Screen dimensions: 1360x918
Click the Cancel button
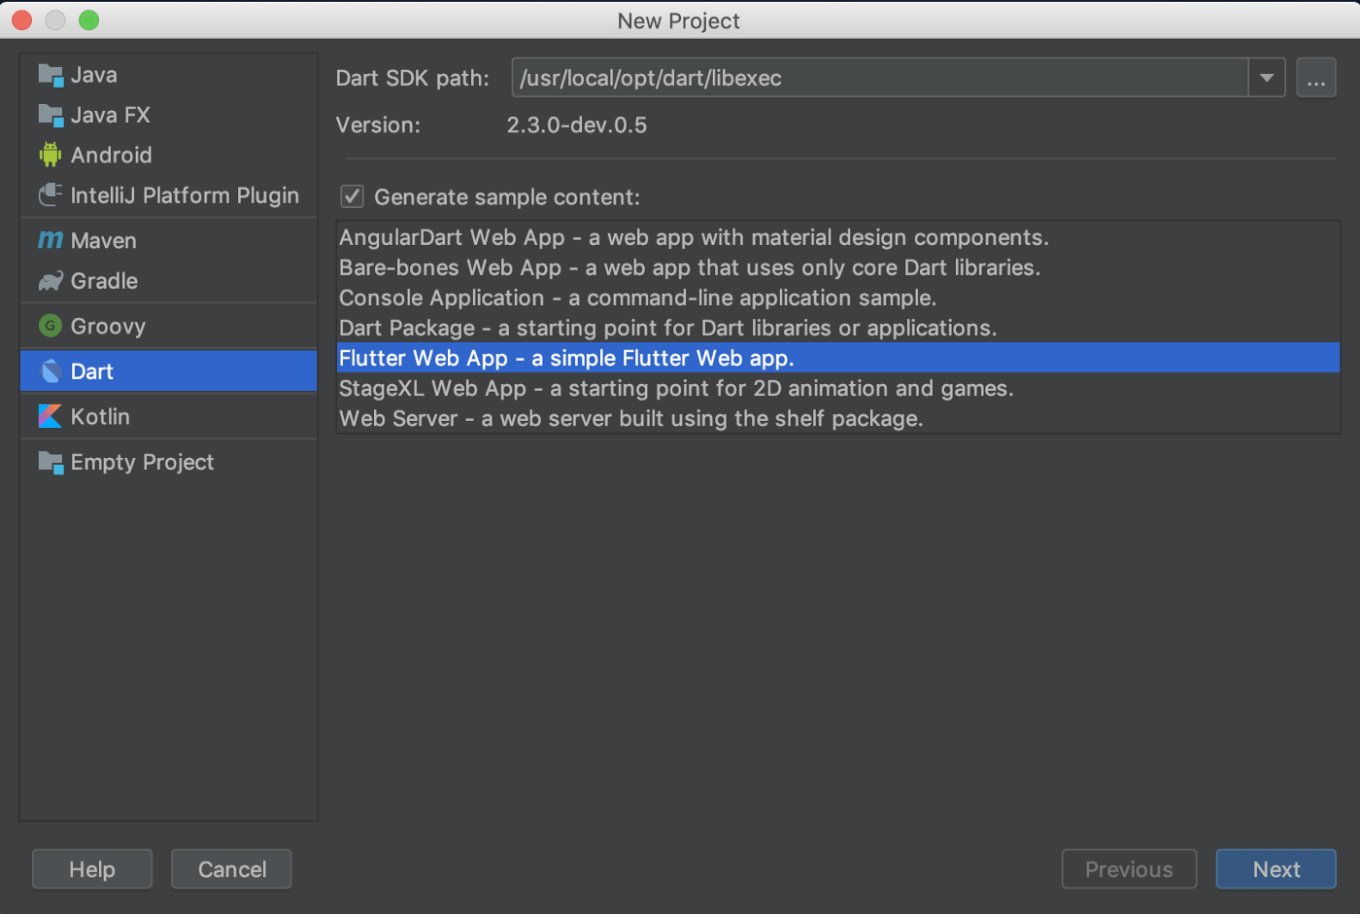click(x=232, y=869)
